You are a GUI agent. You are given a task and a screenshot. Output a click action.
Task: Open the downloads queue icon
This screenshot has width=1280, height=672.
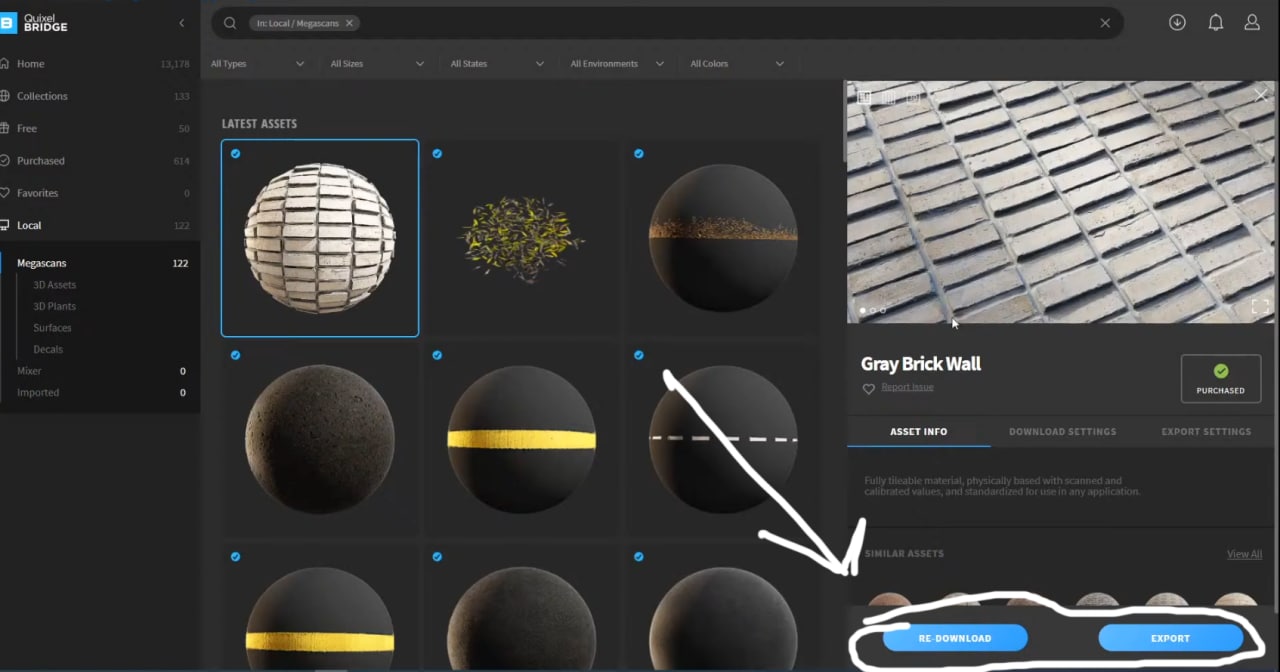pyautogui.click(x=1177, y=22)
